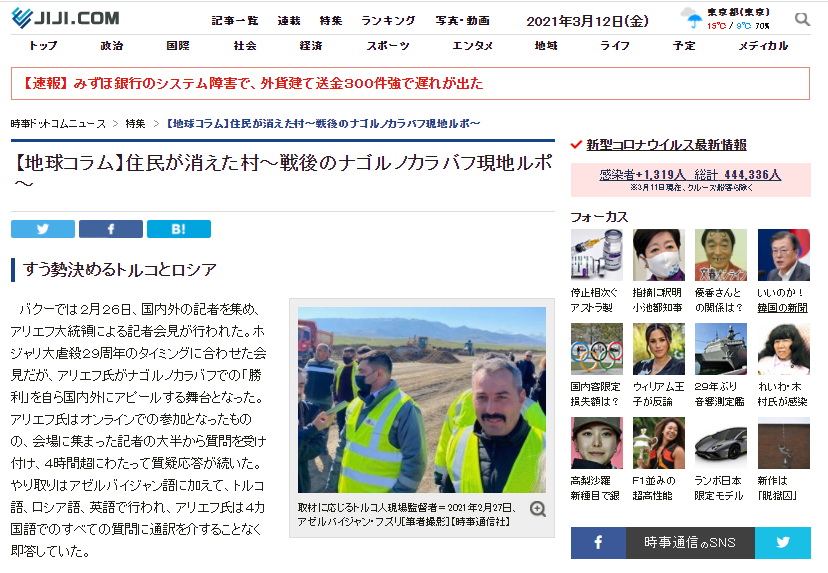
Task: Check Tokyo weather umbrella icon
Action: pos(693,20)
